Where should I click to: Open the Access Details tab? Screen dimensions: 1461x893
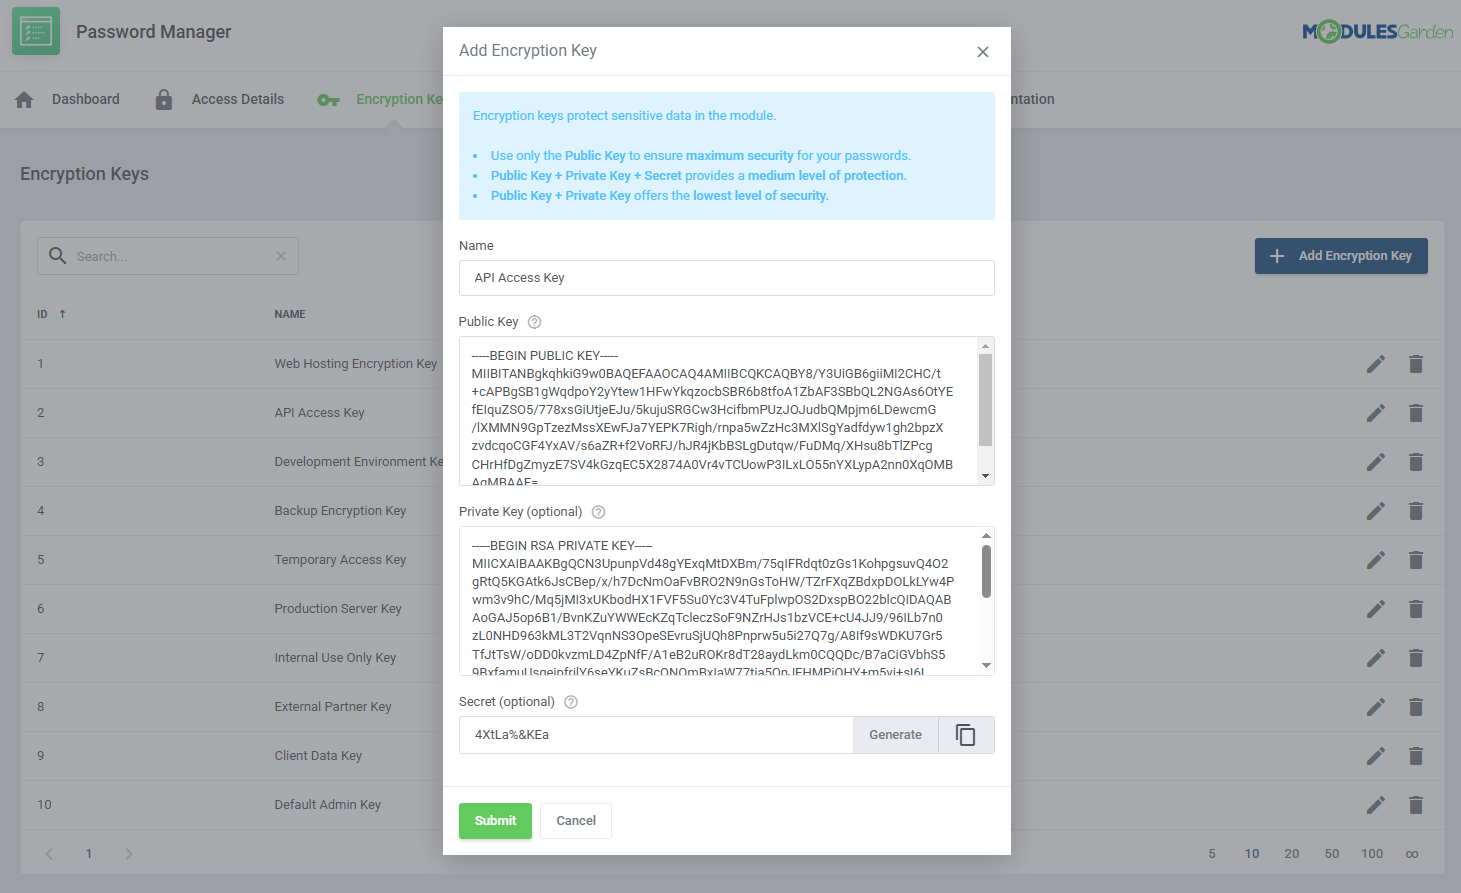[237, 99]
